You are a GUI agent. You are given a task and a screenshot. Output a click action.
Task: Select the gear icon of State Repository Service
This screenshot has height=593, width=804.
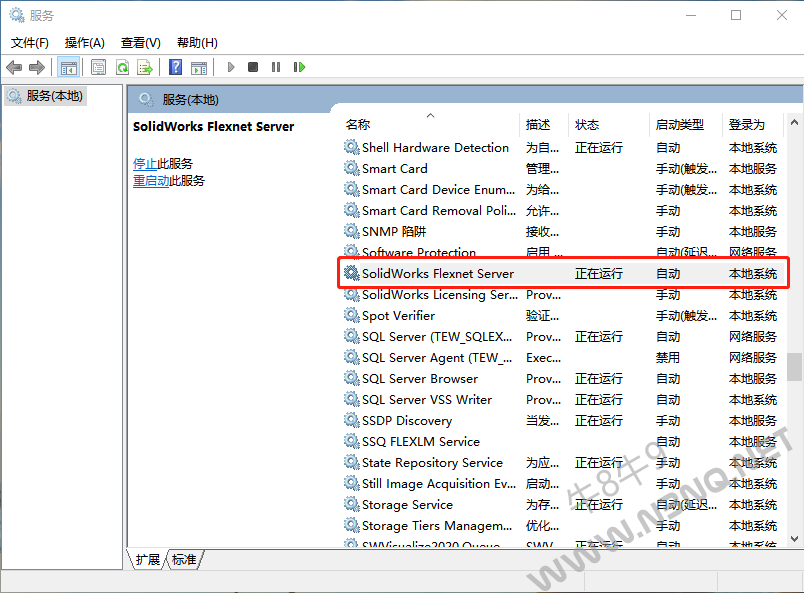click(x=351, y=463)
